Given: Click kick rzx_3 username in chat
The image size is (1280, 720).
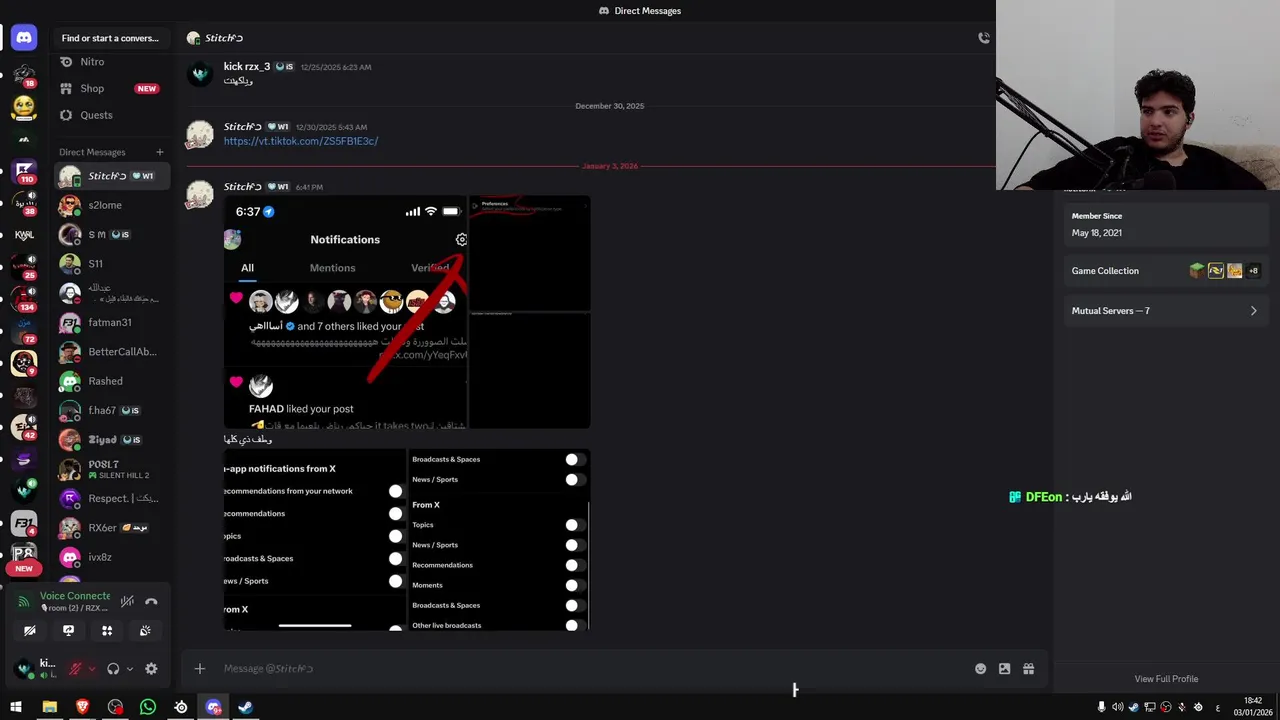Looking at the screenshot, I should click(247, 67).
